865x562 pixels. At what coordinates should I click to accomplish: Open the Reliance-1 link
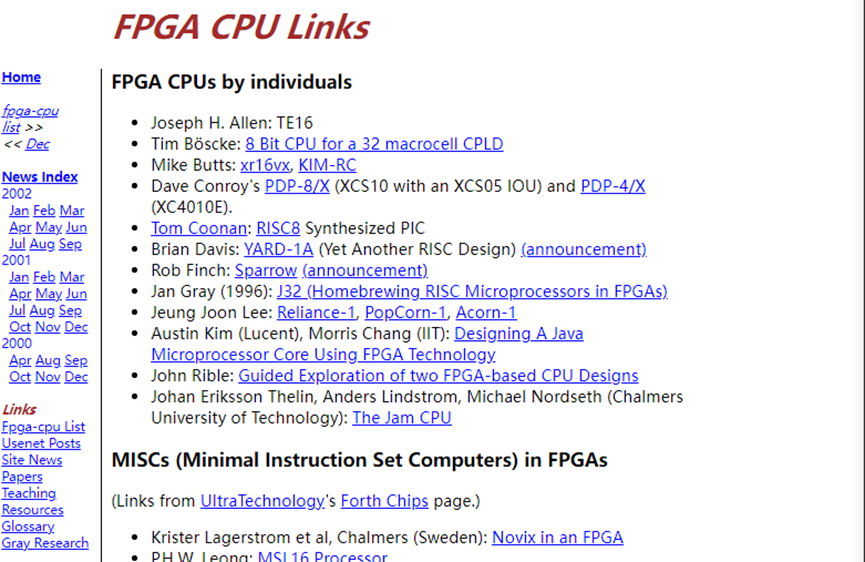[x=316, y=312]
